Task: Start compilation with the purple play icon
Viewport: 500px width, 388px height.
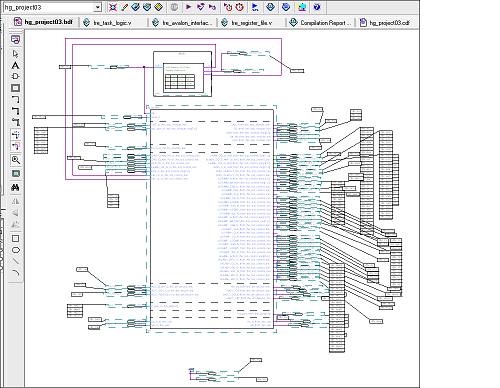Action: (188, 7)
